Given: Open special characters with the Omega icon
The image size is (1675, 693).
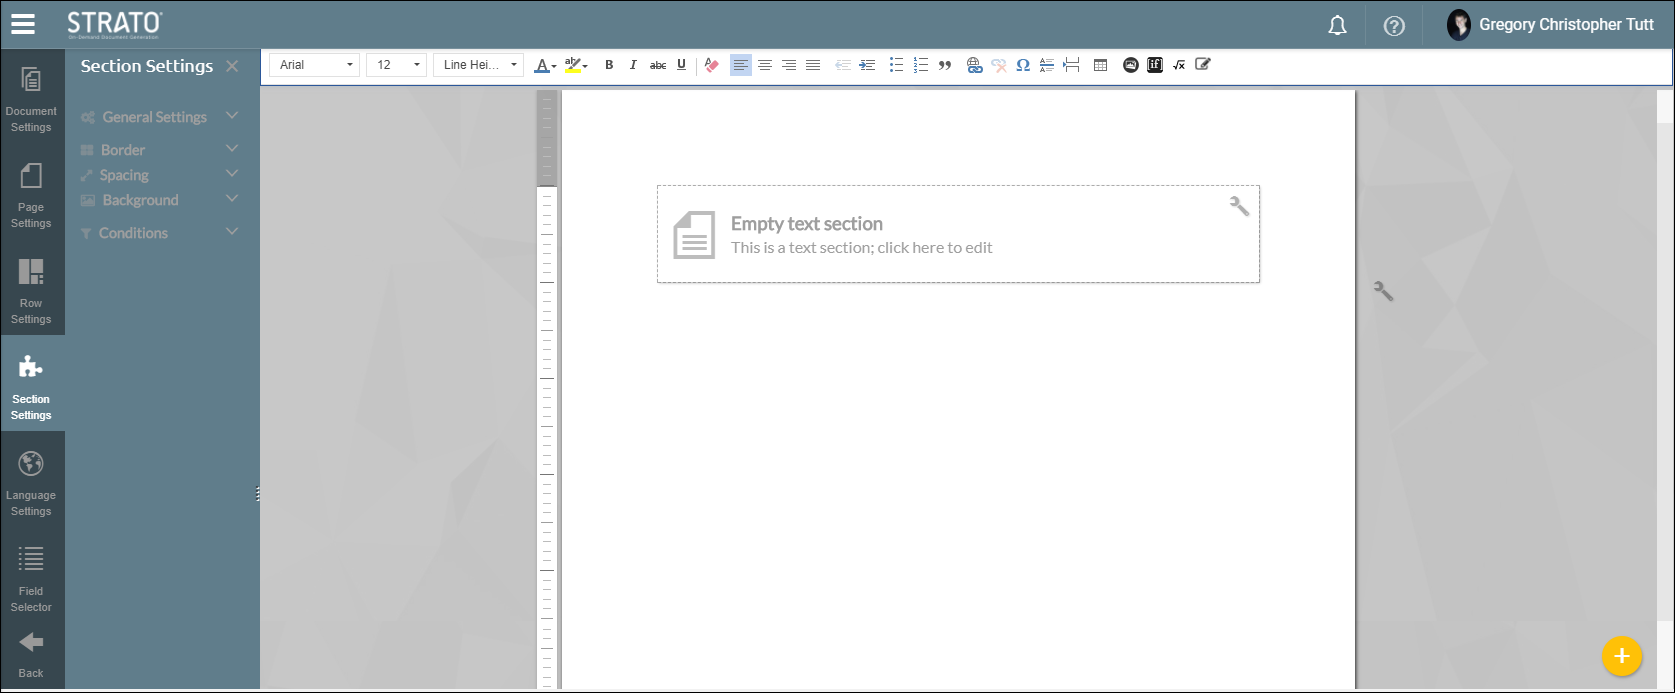Looking at the screenshot, I should click(1022, 65).
